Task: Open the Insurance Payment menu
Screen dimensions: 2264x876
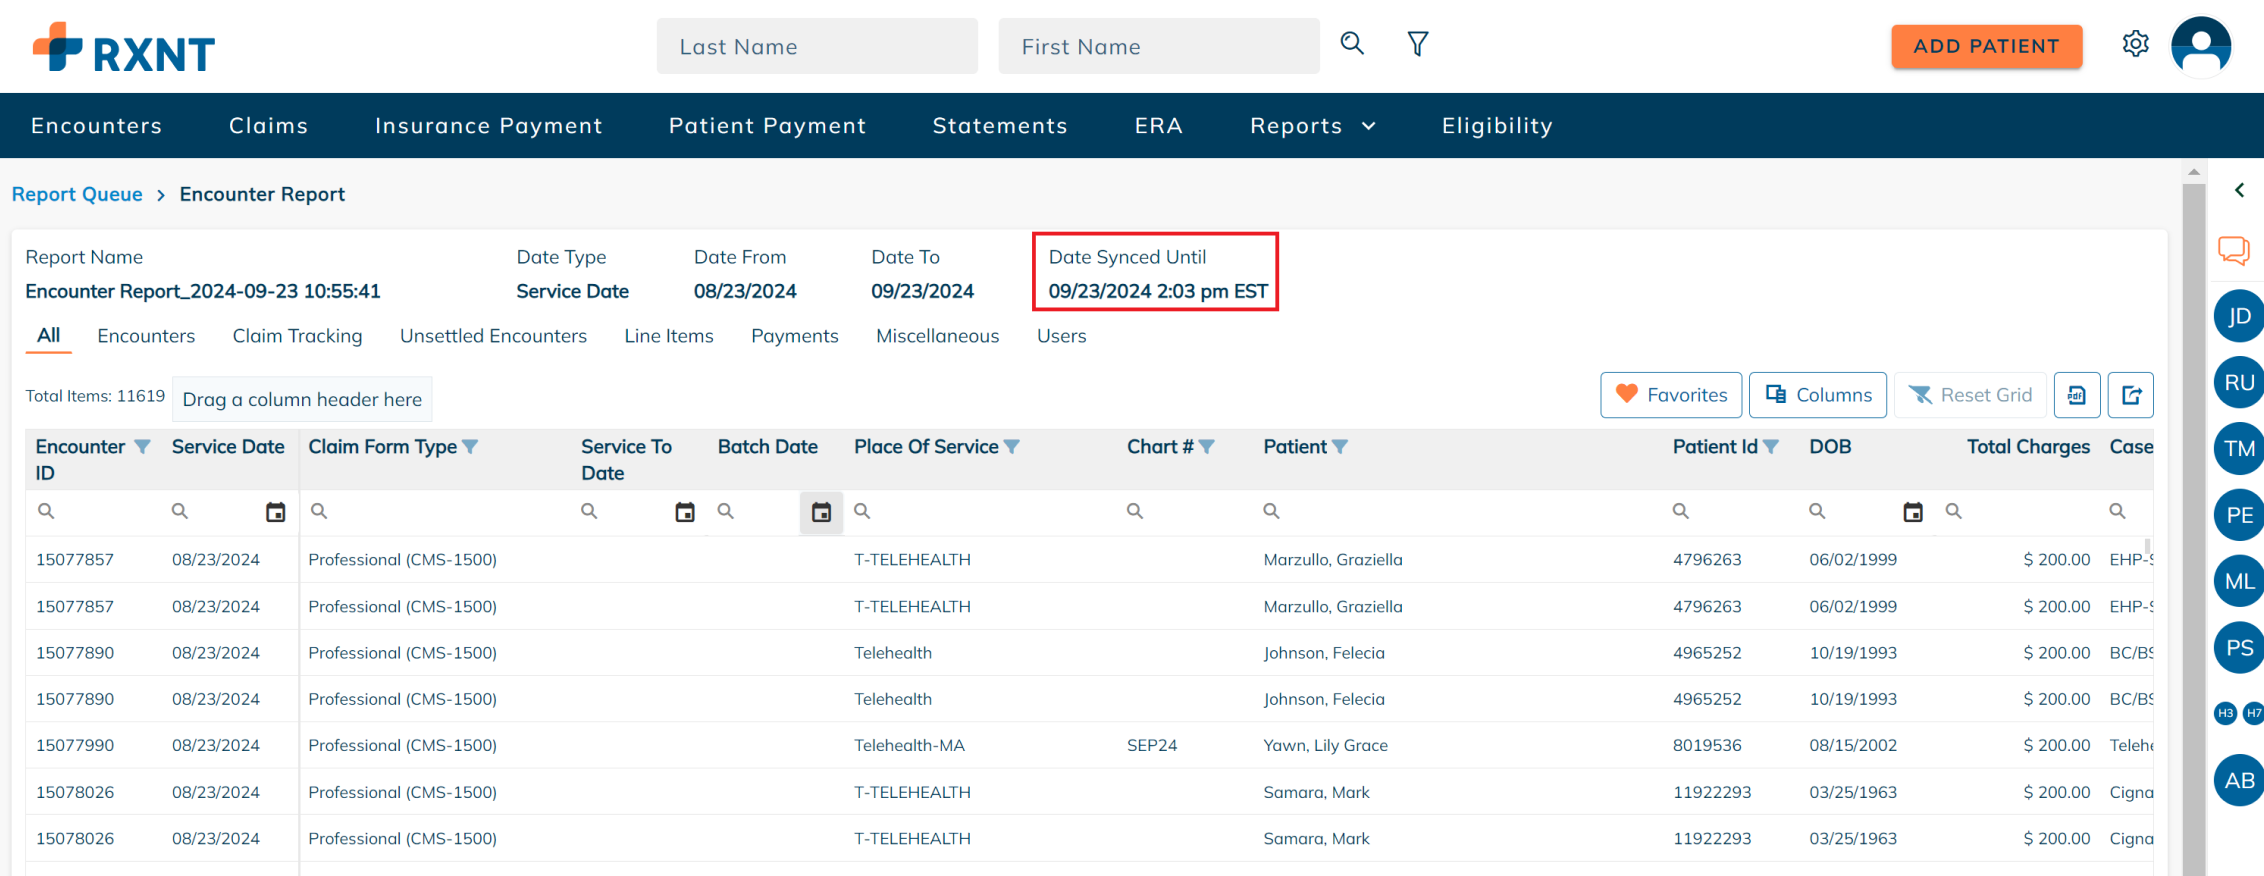Action: pos(488,126)
